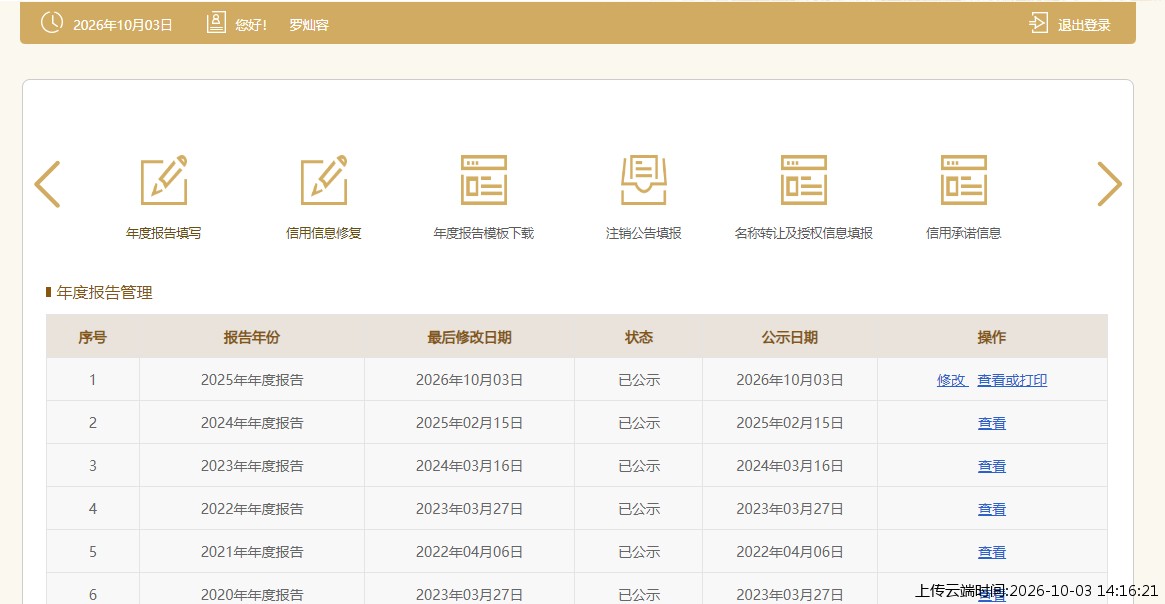Click the 名称转让及授权信息填报 form icon
This screenshot has height=604, width=1165.
point(804,180)
